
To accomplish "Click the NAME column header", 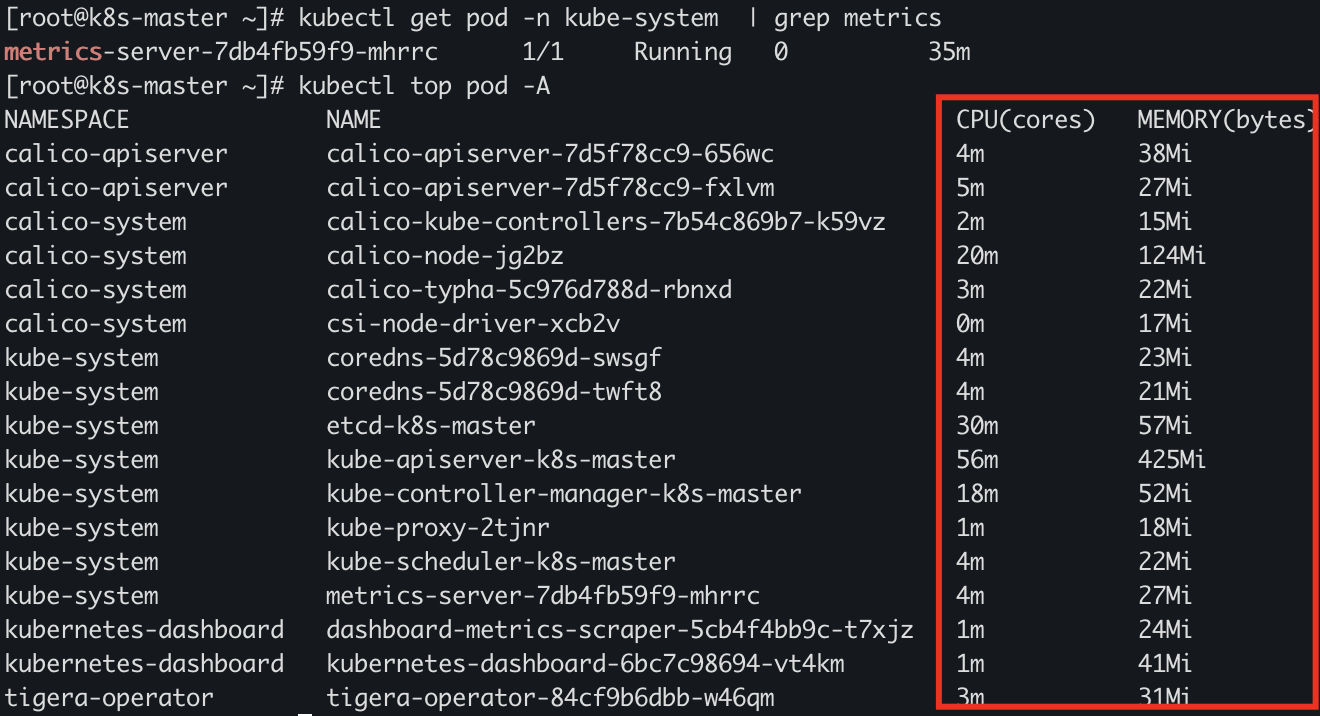I will click(353, 120).
